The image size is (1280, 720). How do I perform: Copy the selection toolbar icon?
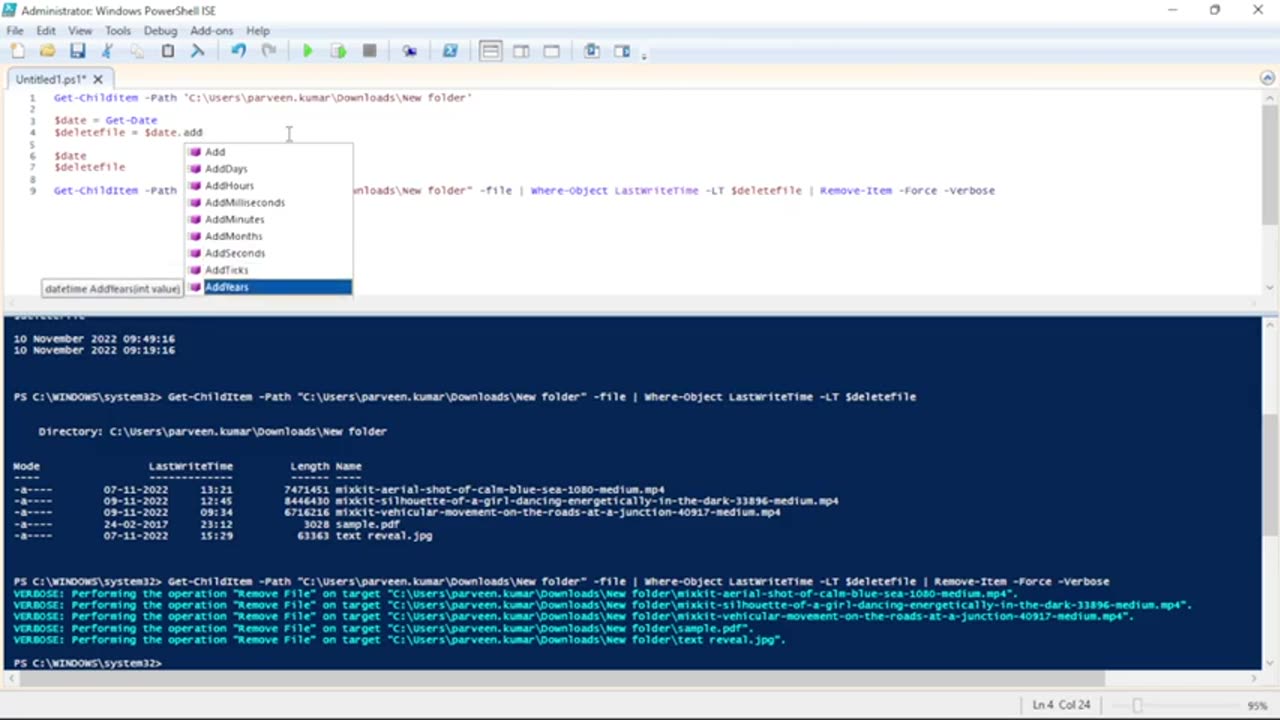137,51
